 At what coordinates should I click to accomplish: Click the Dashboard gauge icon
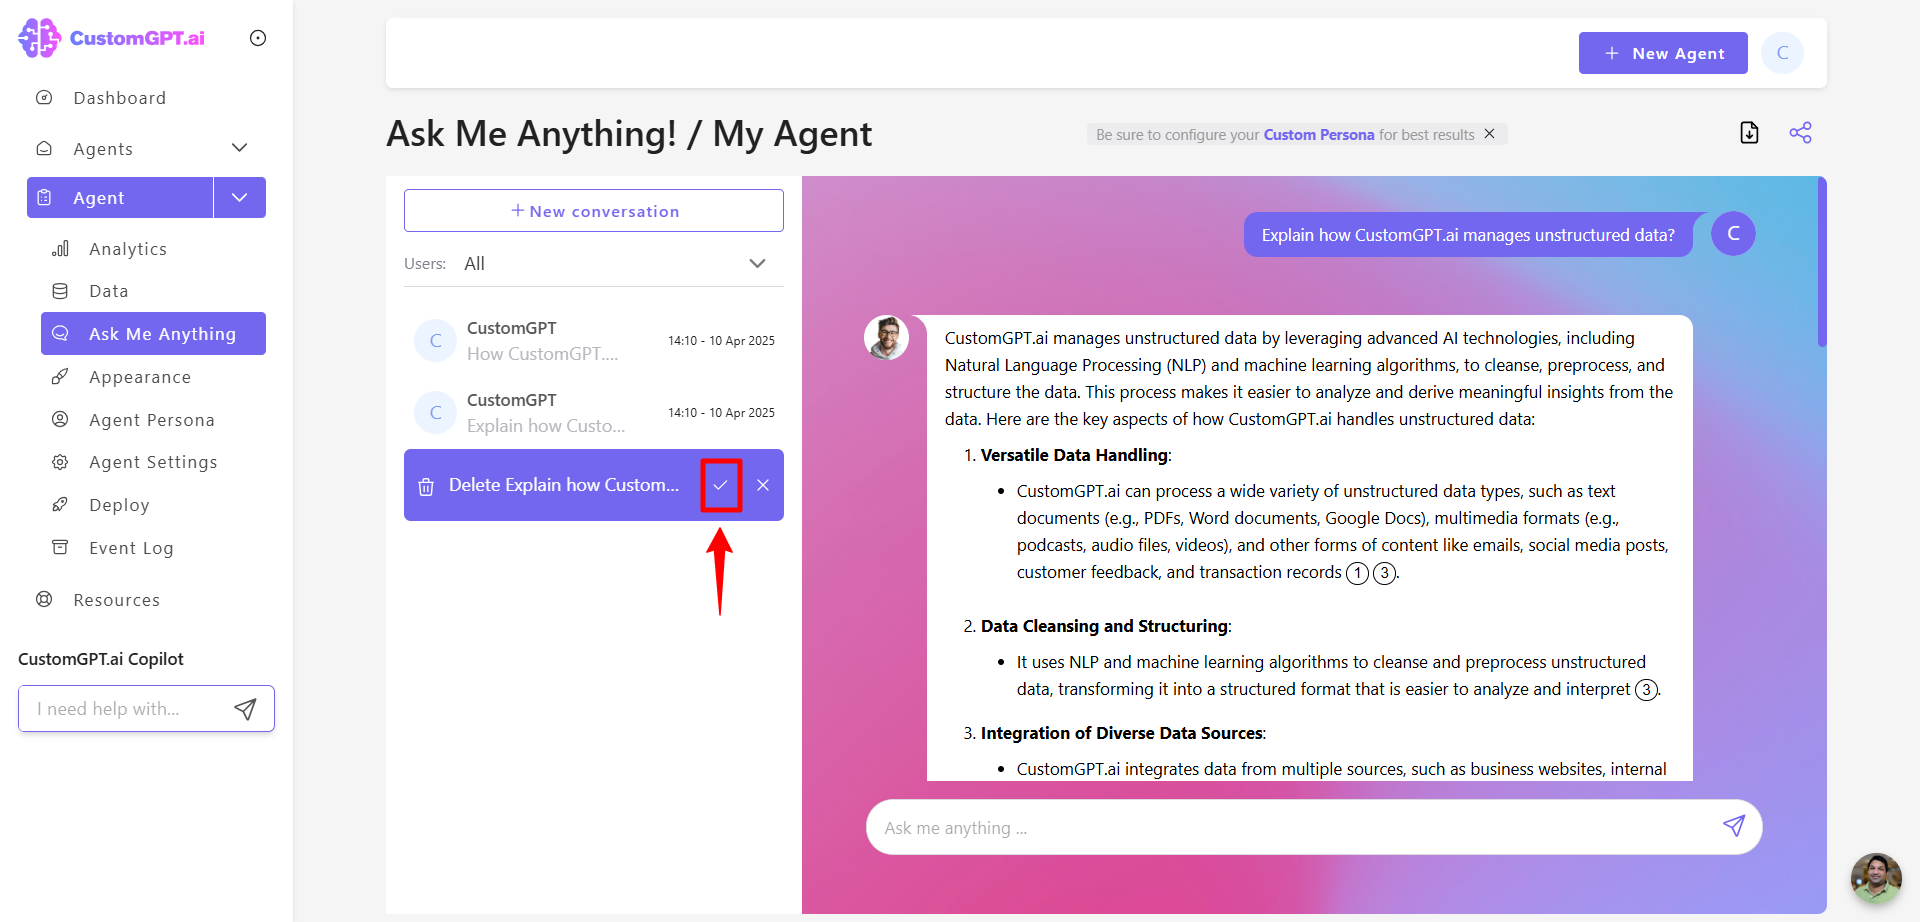point(44,97)
